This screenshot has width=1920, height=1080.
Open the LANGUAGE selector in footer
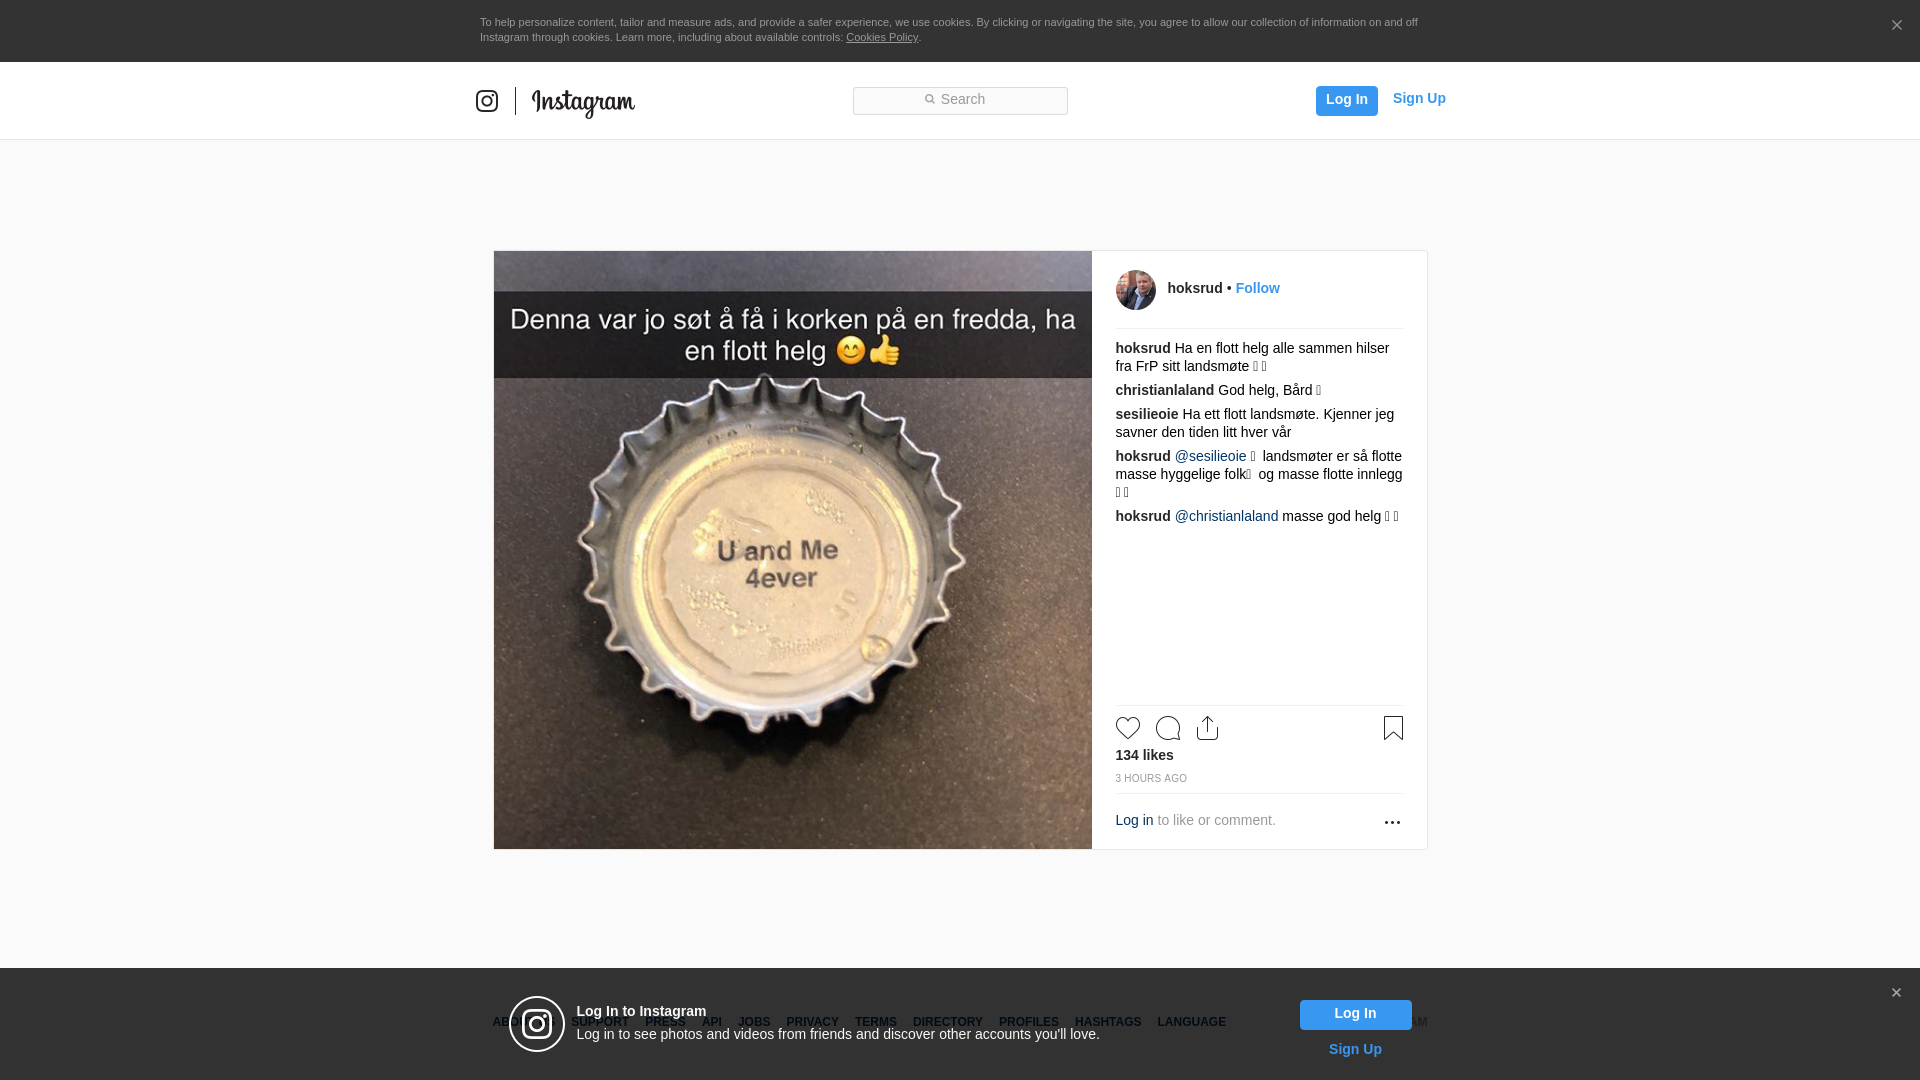pyautogui.click(x=1191, y=1022)
